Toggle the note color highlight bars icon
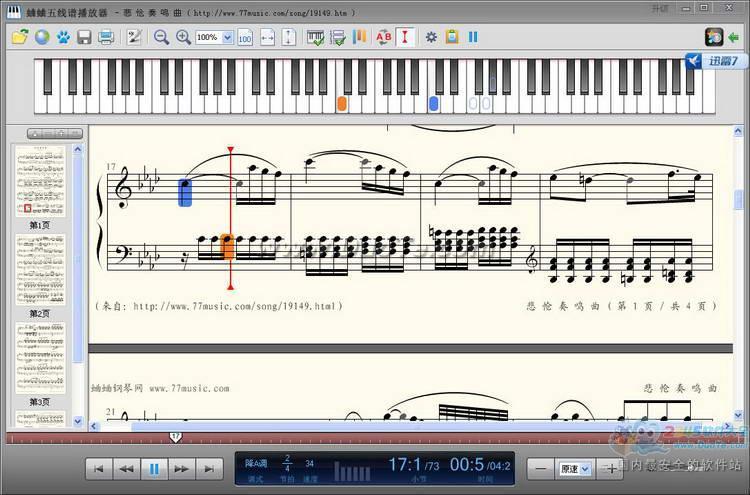The image size is (750, 495). tap(359, 37)
